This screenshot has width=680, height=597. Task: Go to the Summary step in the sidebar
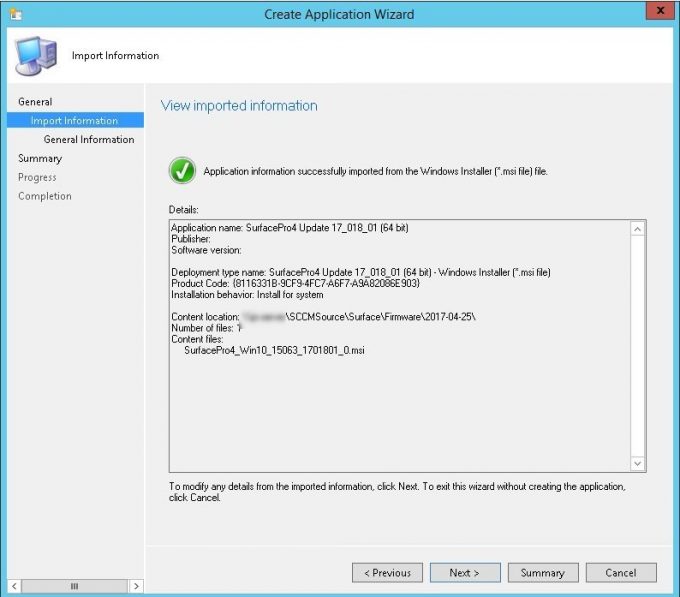(40, 159)
